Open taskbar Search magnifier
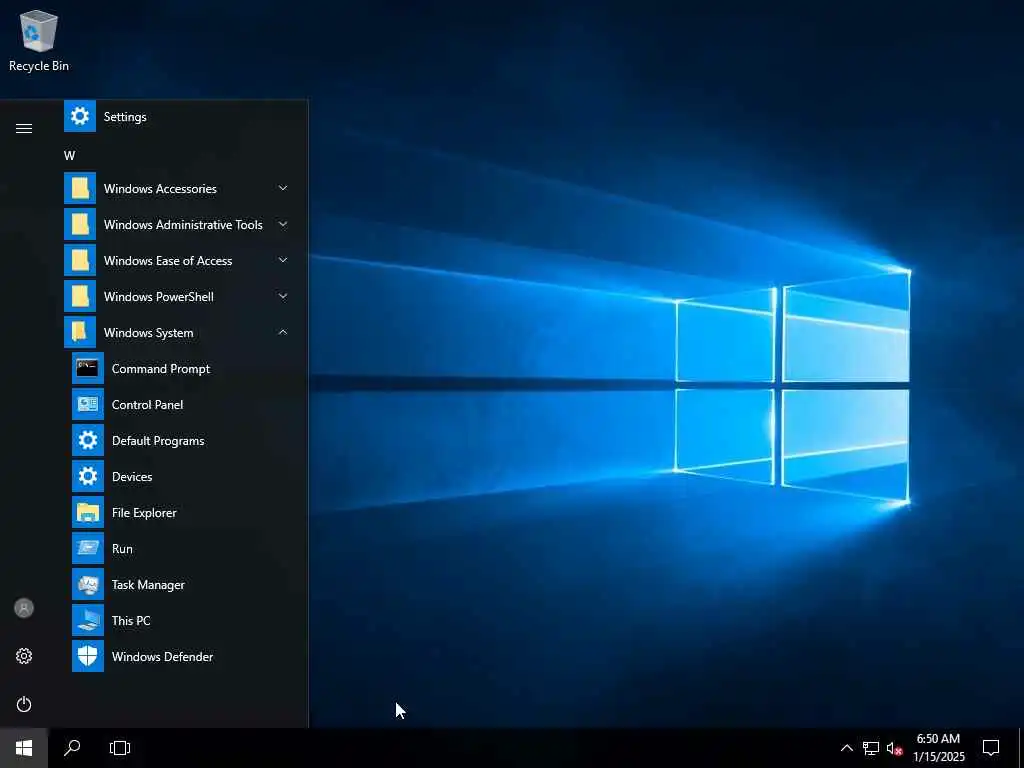Screen dimensions: 1024x768 pos(72,748)
